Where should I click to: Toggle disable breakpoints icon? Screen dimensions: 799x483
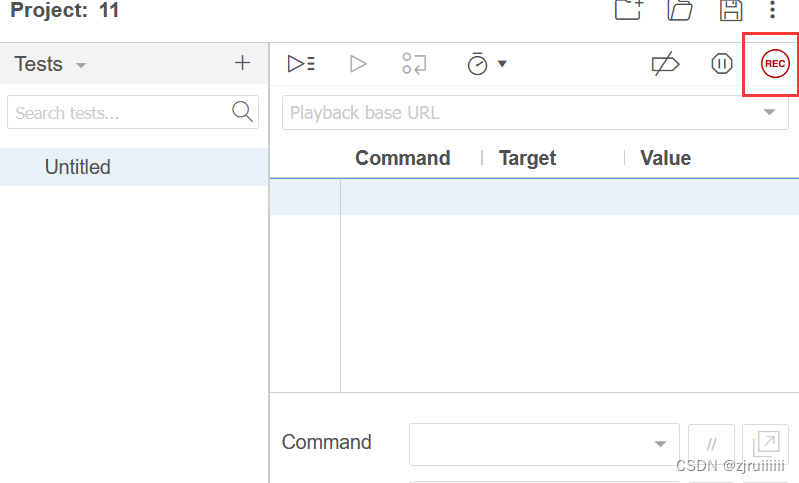tap(665, 64)
